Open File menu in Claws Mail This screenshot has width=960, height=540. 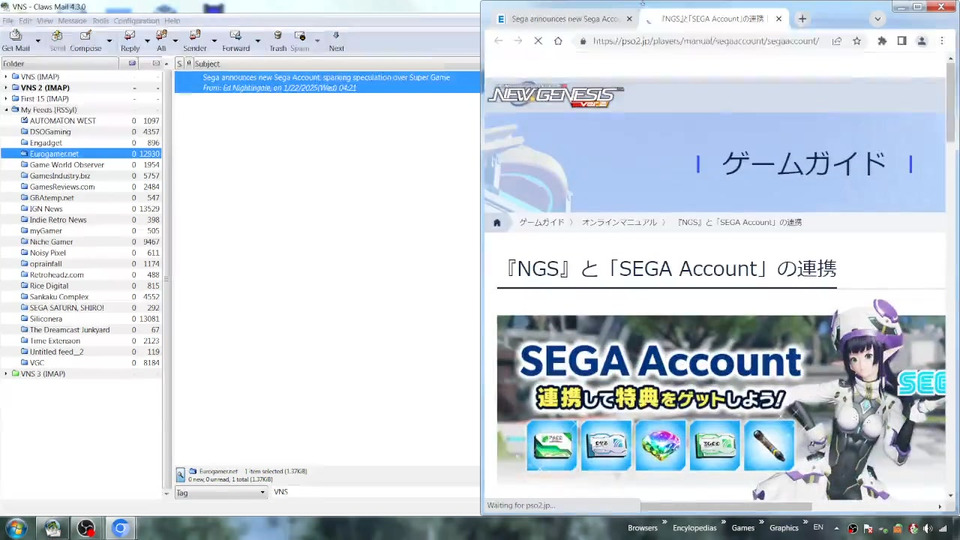coord(8,21)
